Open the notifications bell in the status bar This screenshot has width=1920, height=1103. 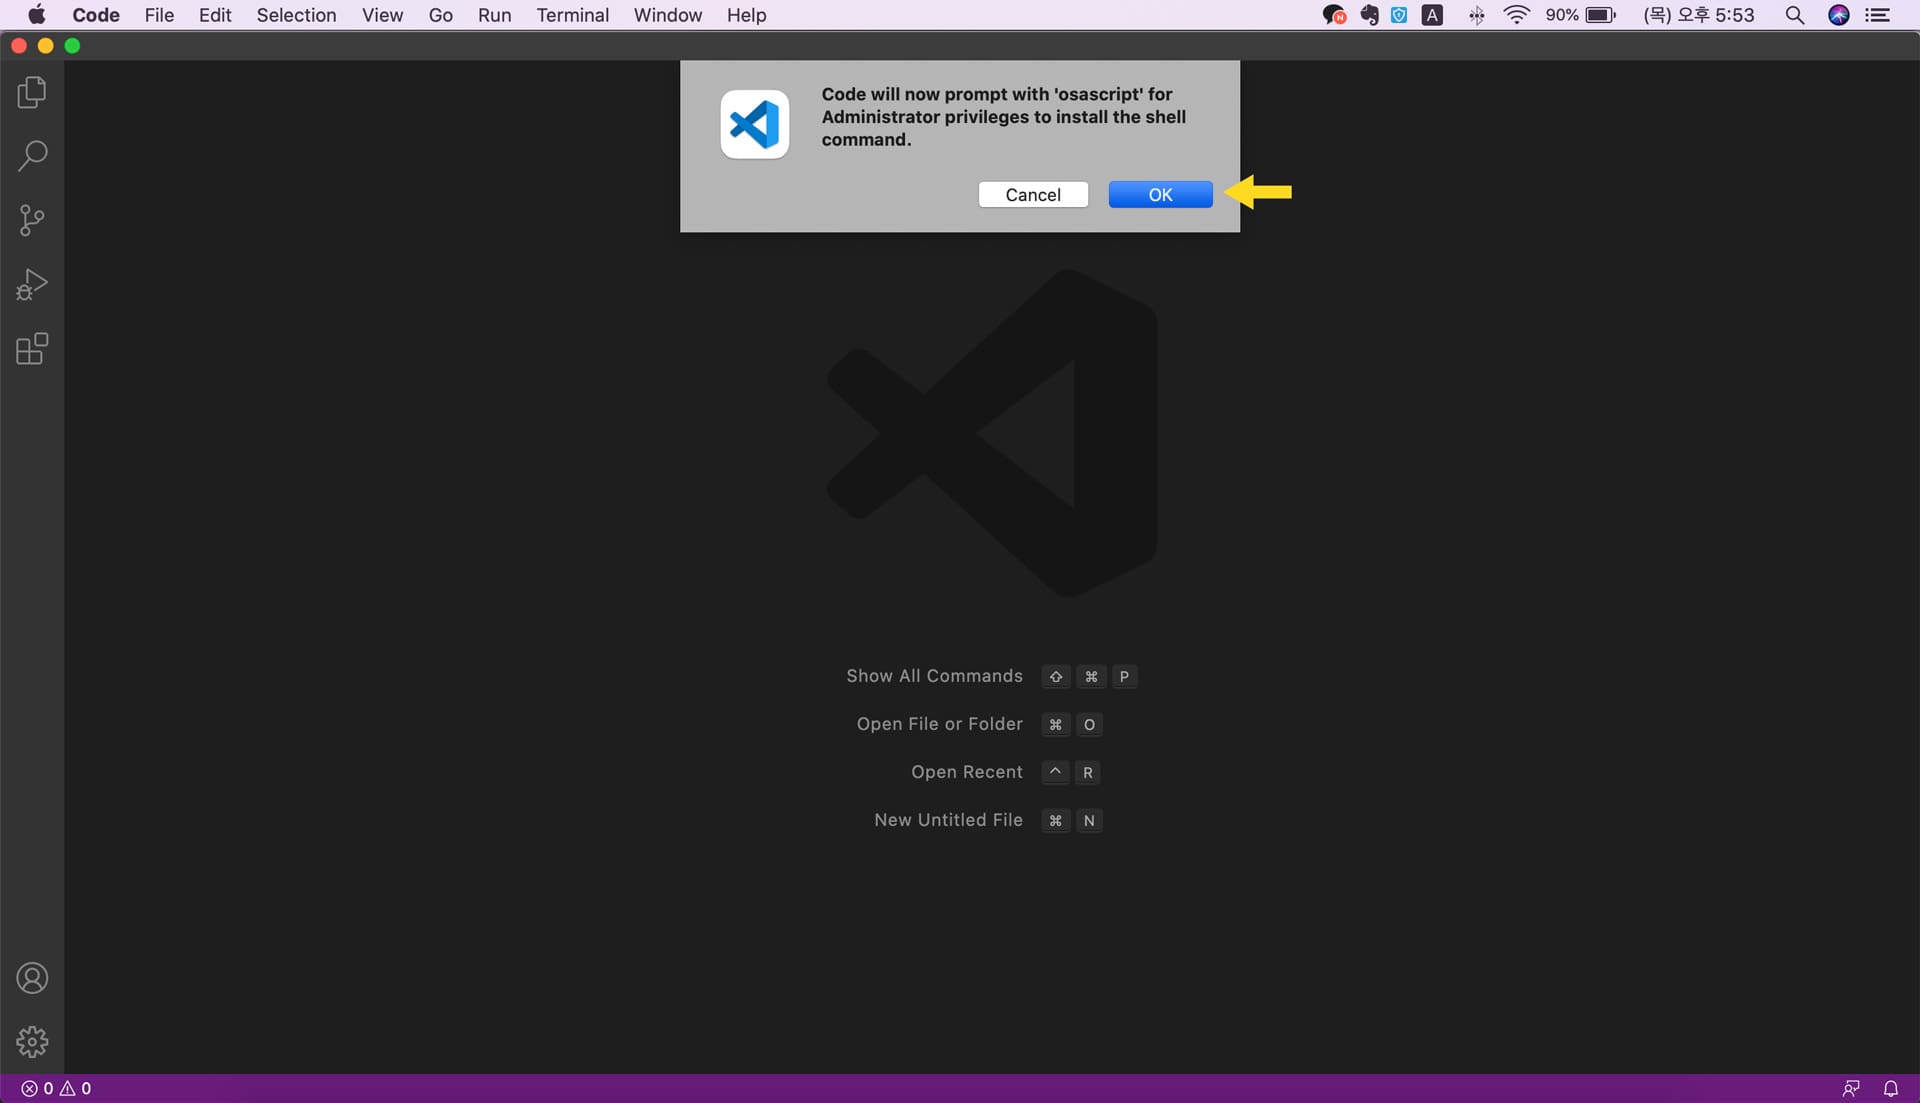pyautogui.click(x=1891, y=1088)
